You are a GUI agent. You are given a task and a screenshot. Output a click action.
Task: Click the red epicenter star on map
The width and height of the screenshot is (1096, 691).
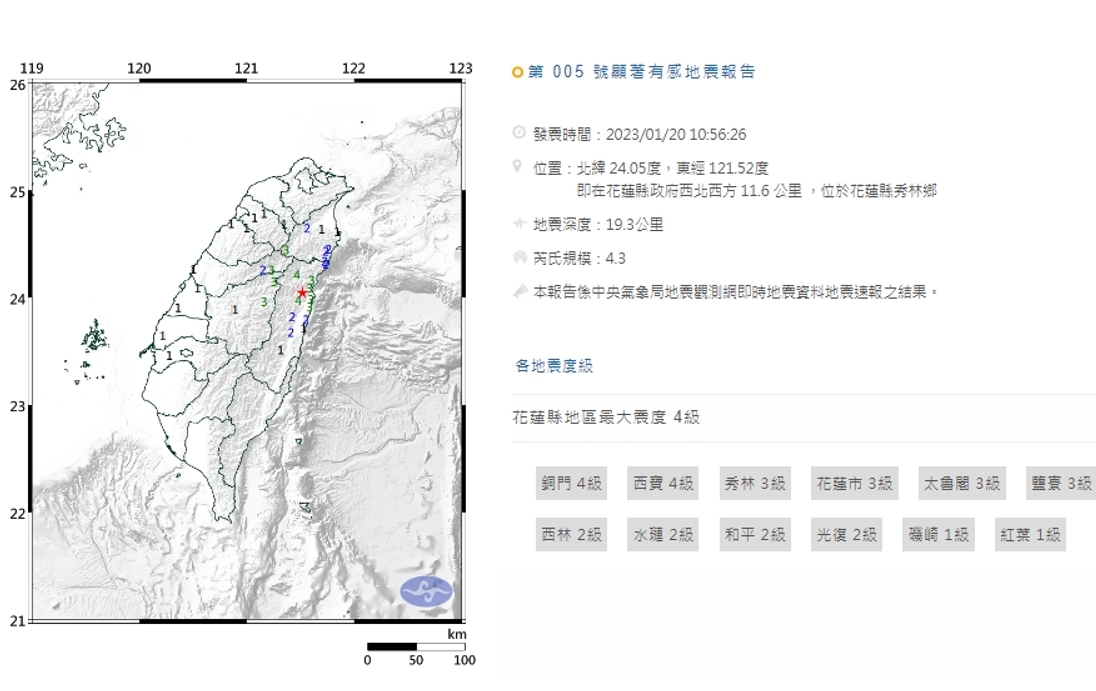pos(302,292)
